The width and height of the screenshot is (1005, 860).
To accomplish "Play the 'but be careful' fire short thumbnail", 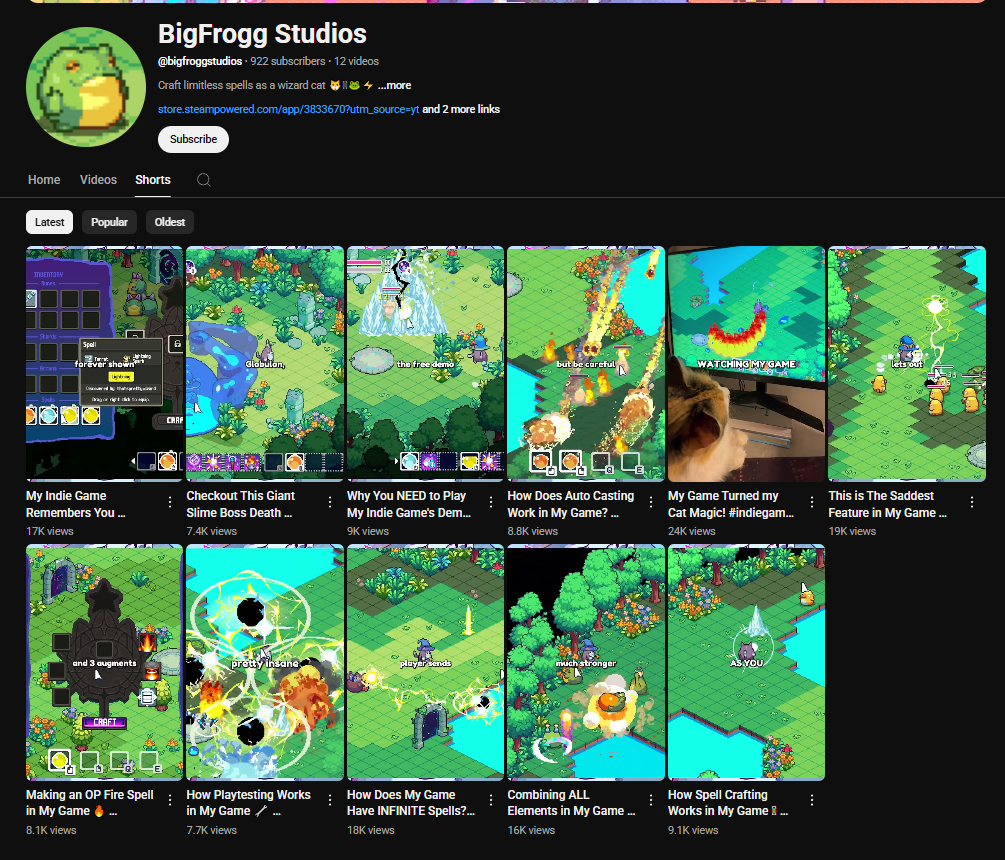I will 586,363.
